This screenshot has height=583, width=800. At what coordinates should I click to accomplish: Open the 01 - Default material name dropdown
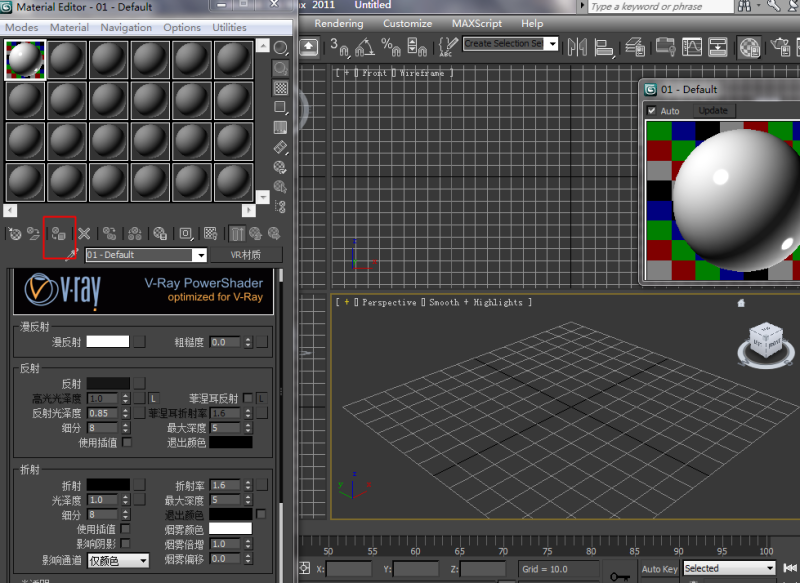coord(198,255)
